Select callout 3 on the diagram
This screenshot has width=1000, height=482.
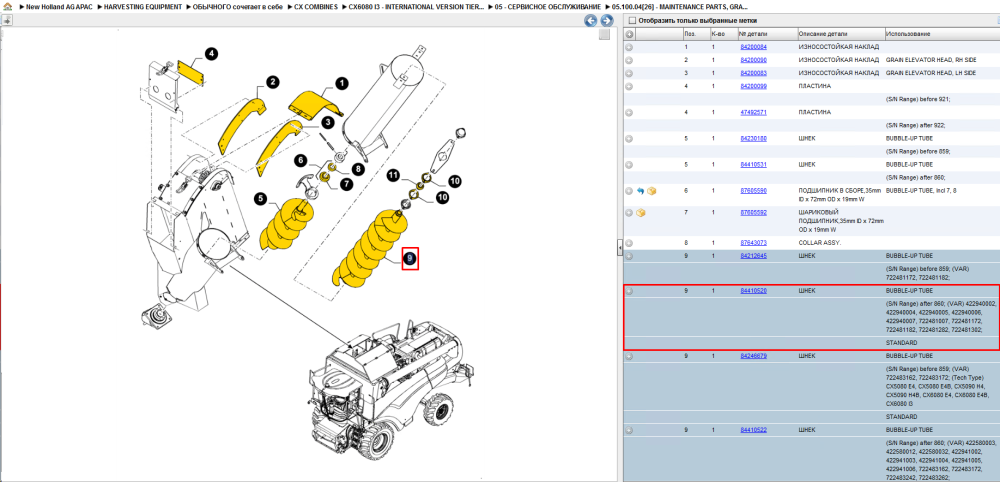tap(327, 122)
